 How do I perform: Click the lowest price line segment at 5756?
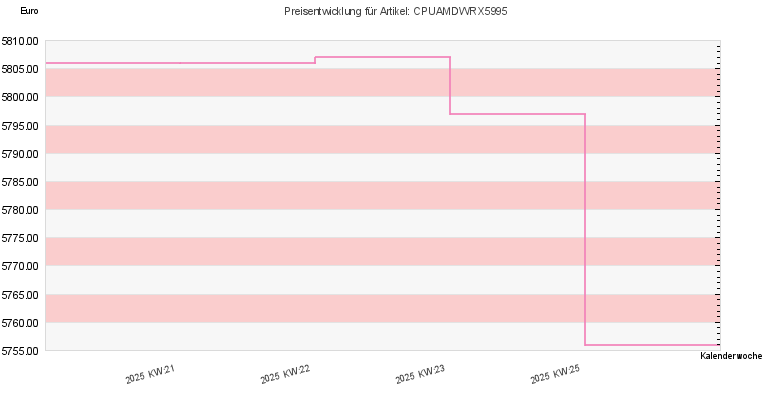[652, 345]
